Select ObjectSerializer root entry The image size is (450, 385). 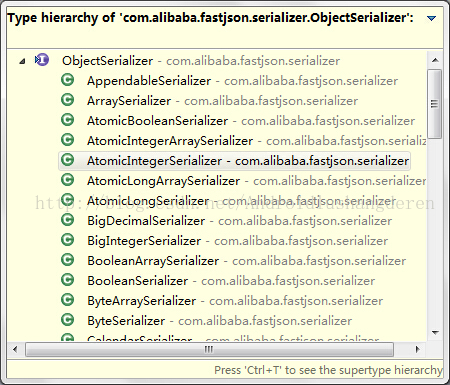click(201, 61)
